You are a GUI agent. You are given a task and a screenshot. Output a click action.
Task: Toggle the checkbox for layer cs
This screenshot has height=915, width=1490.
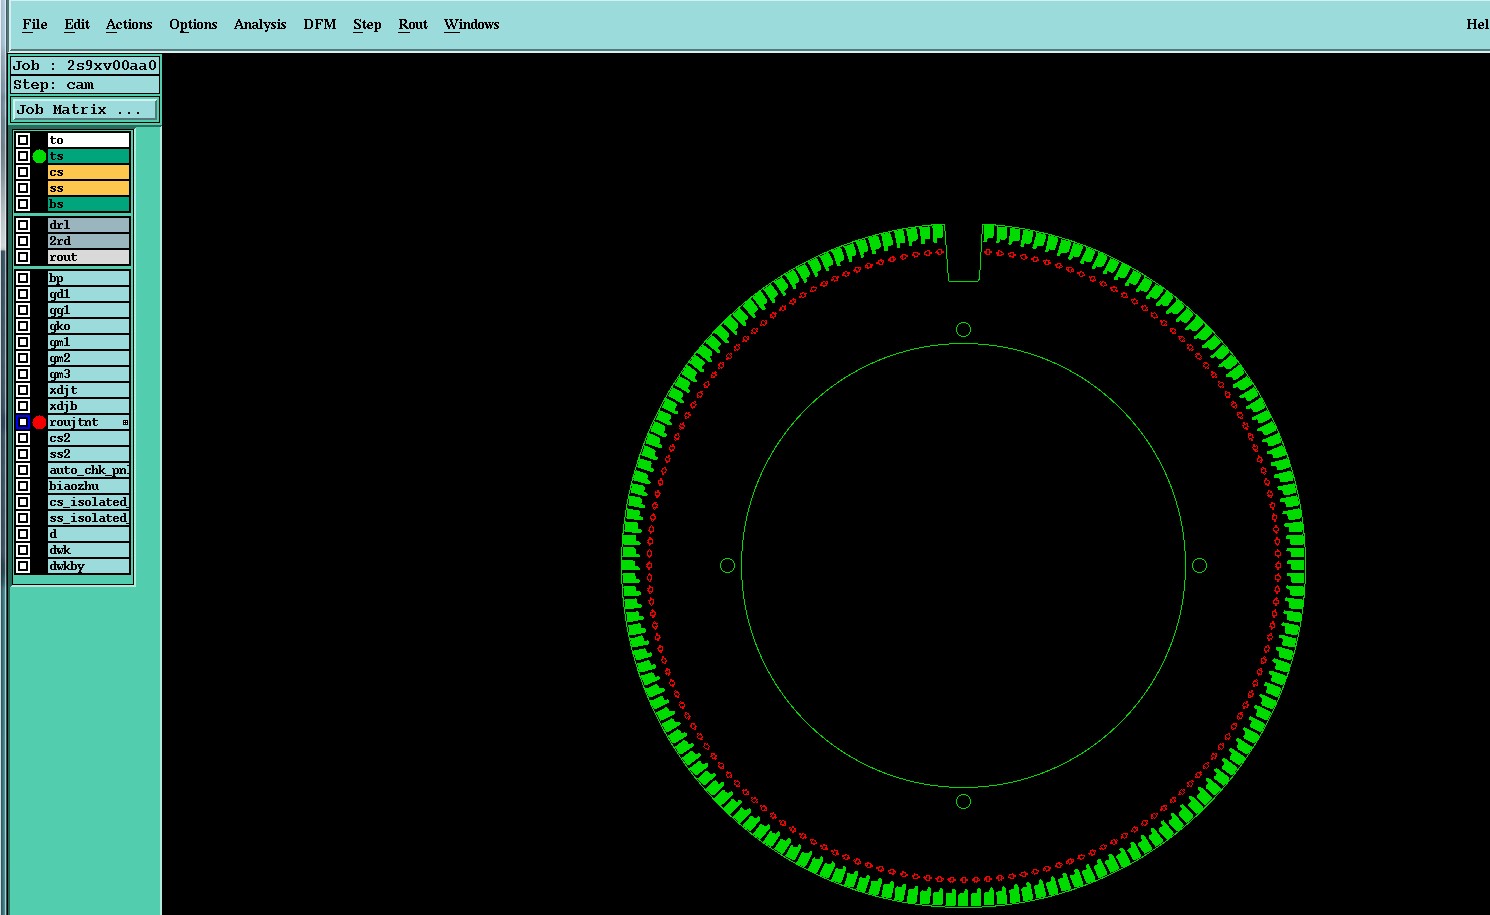pos(23,172)
